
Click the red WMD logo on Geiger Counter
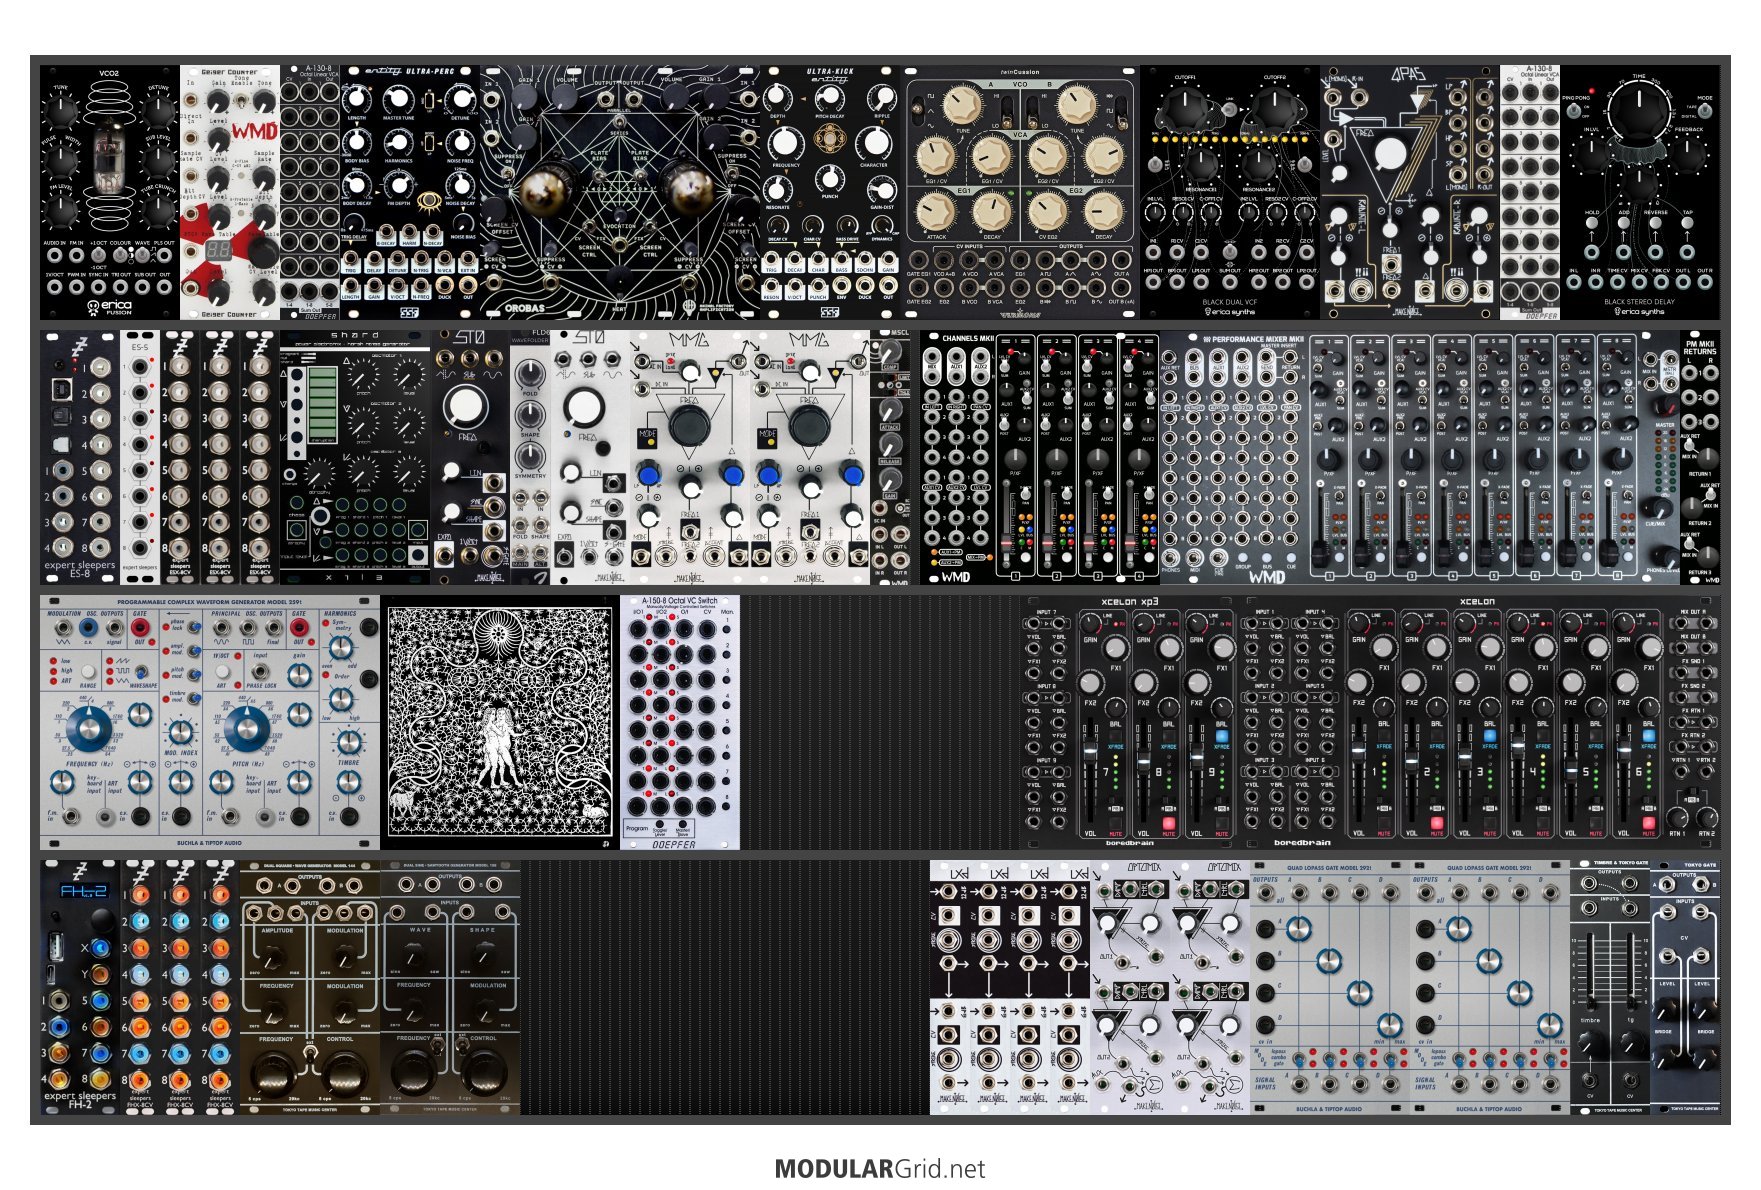255,133
